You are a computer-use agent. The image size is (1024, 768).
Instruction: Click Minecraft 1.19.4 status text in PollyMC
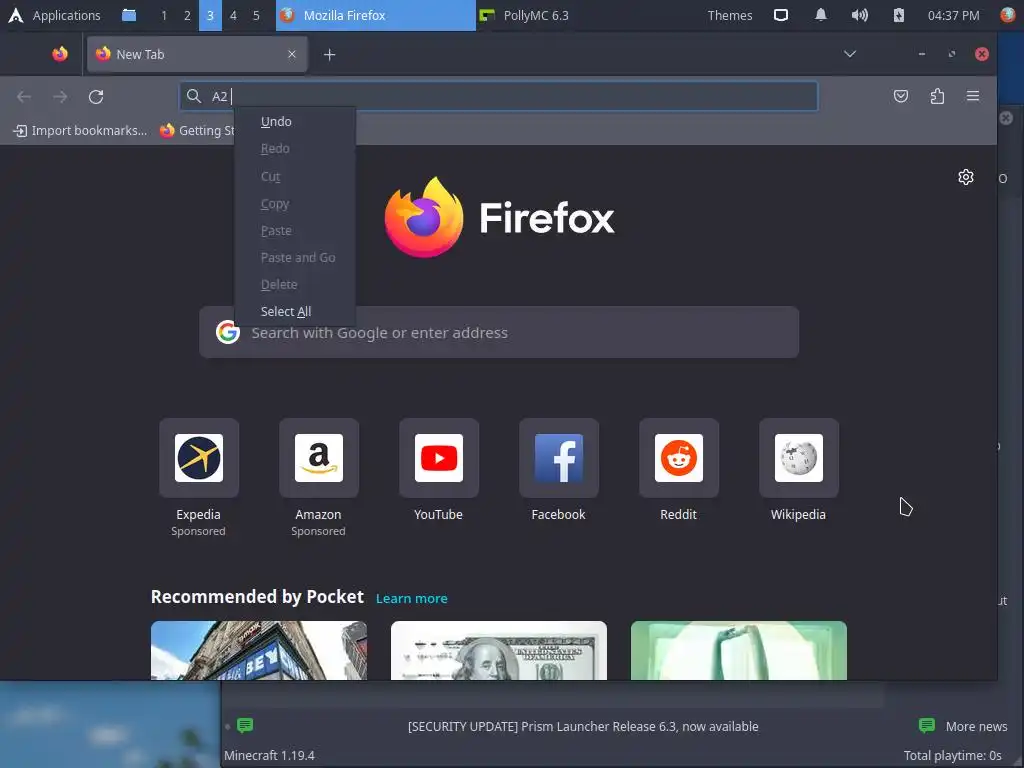click(269, 756)
